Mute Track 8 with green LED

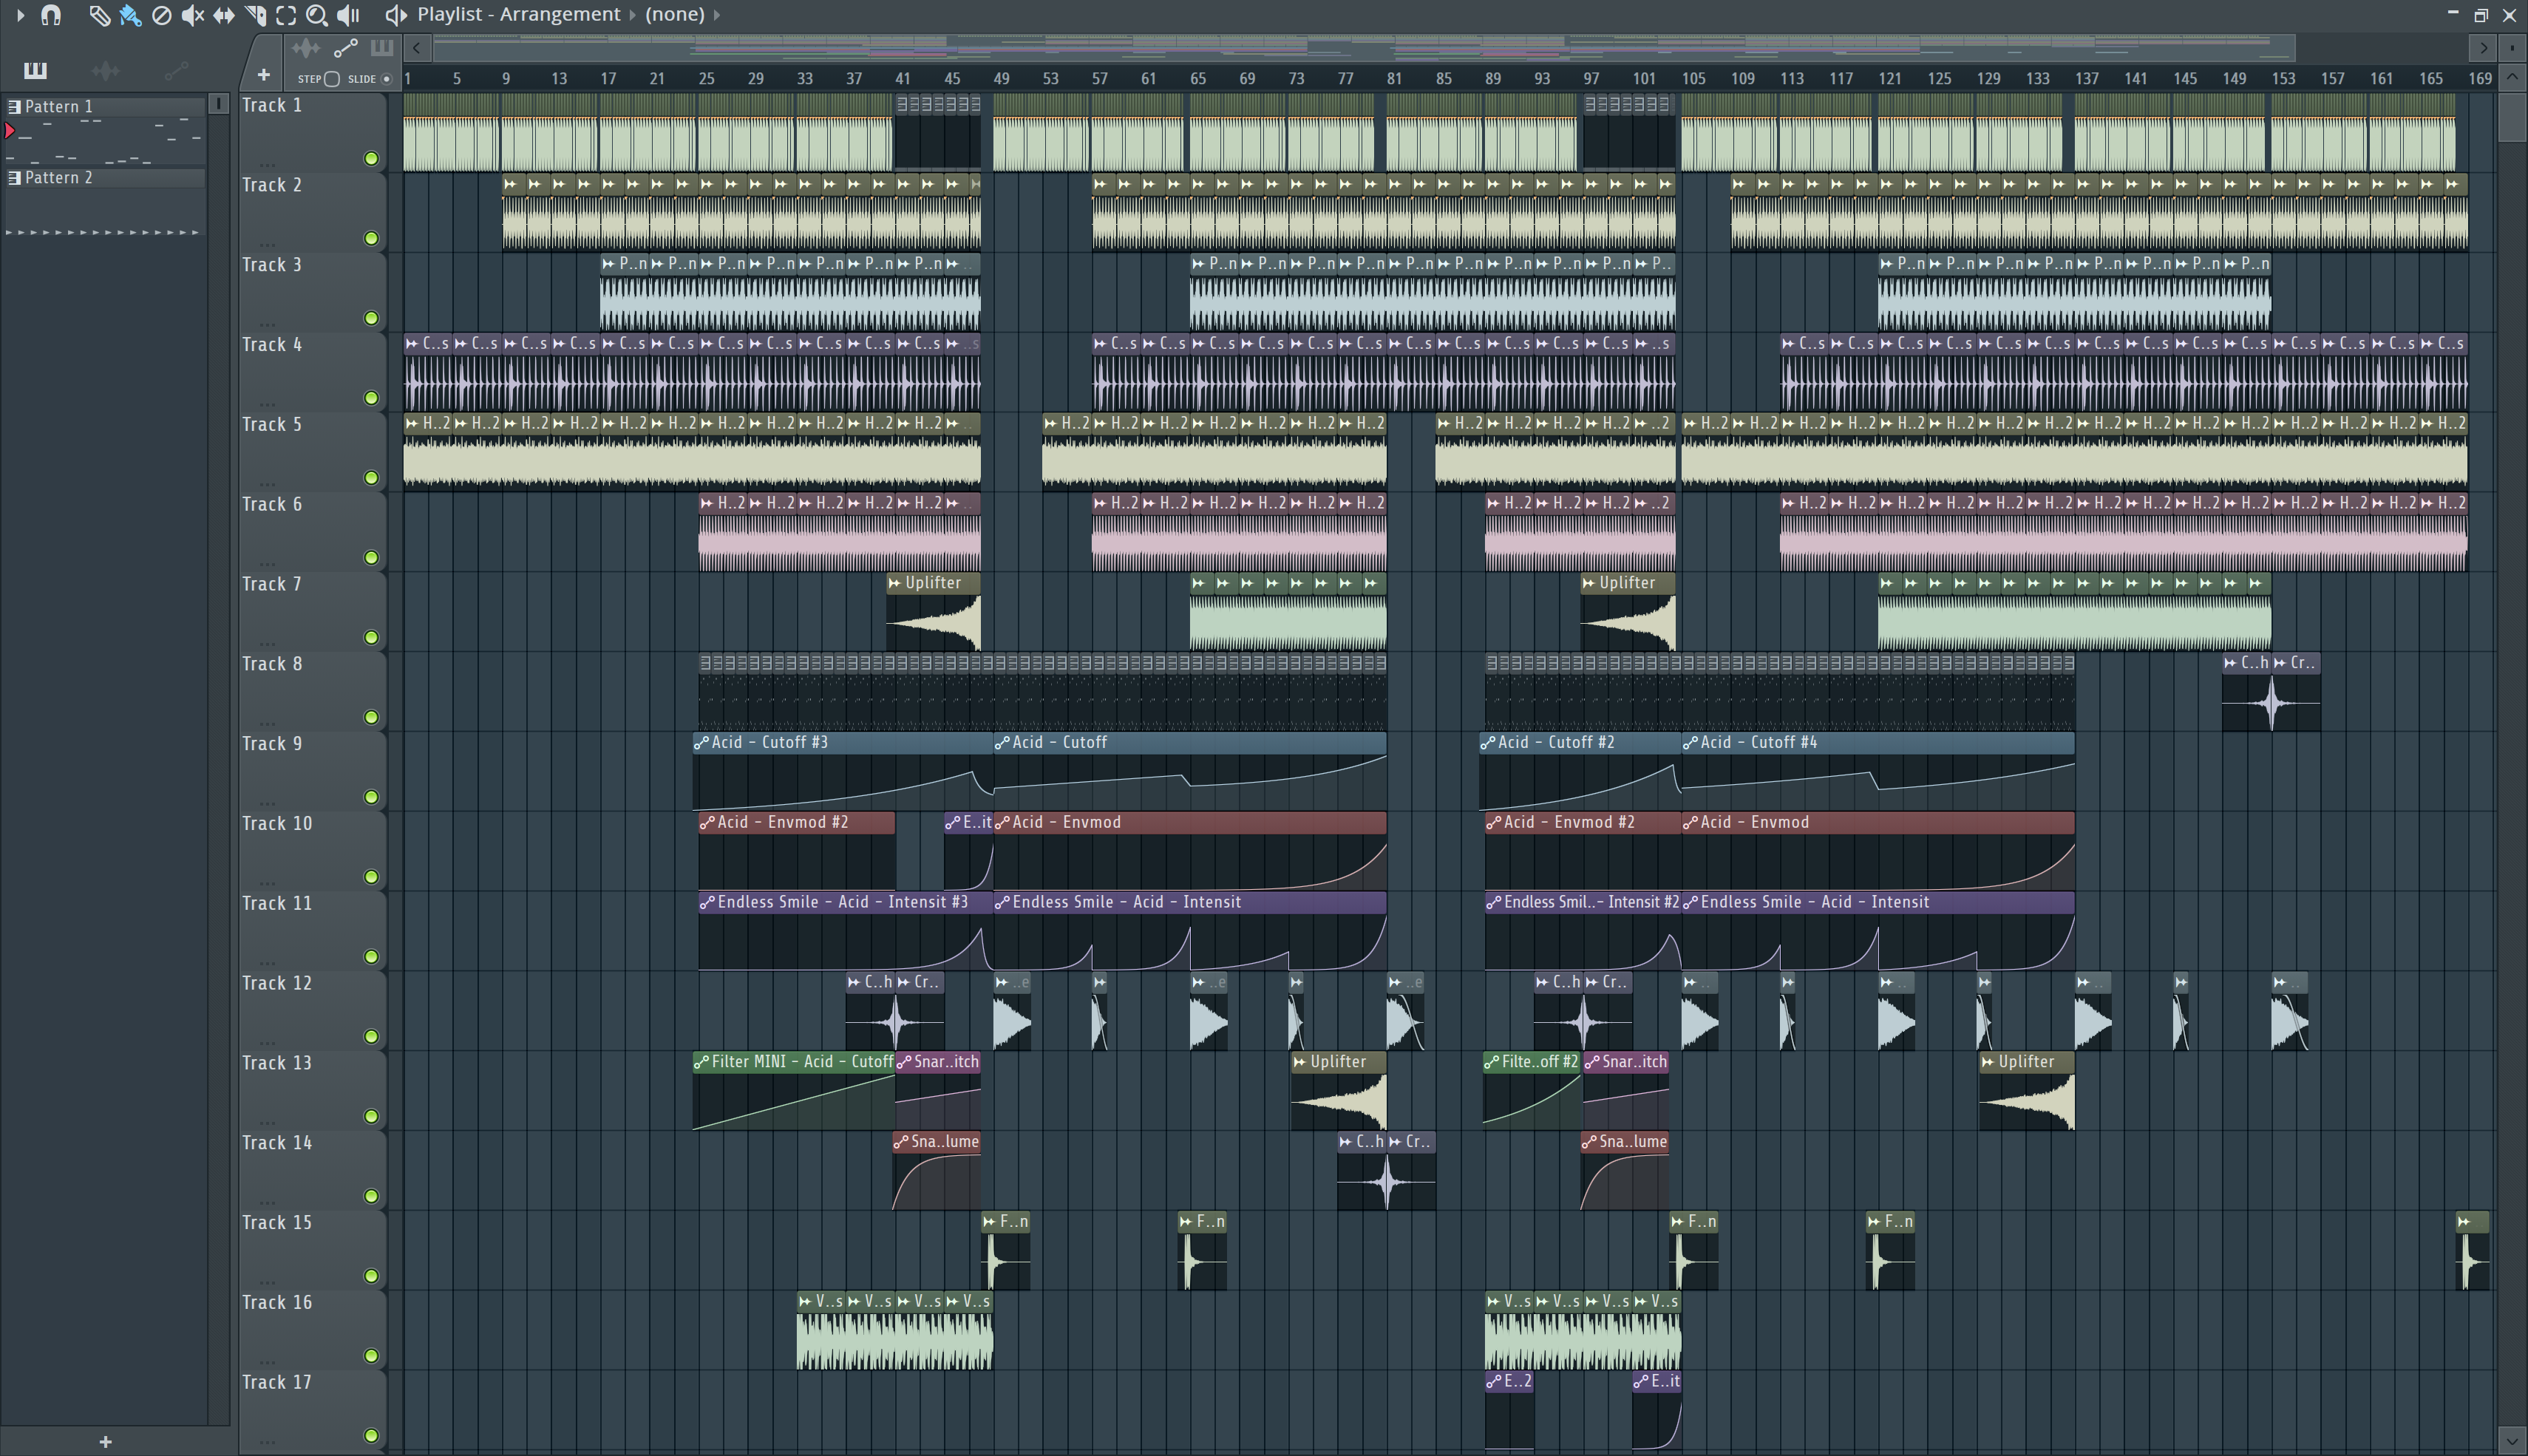(x=371, y=717)
